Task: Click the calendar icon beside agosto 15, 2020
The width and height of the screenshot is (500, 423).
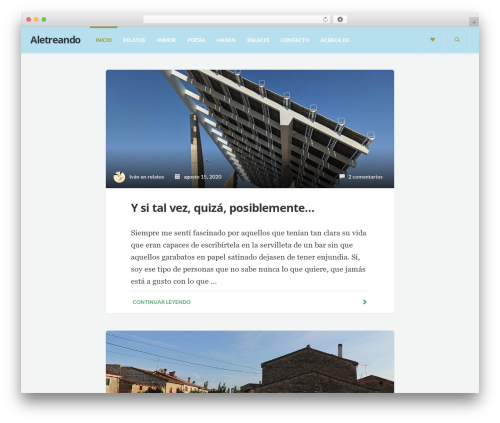Action: (177, 177)
